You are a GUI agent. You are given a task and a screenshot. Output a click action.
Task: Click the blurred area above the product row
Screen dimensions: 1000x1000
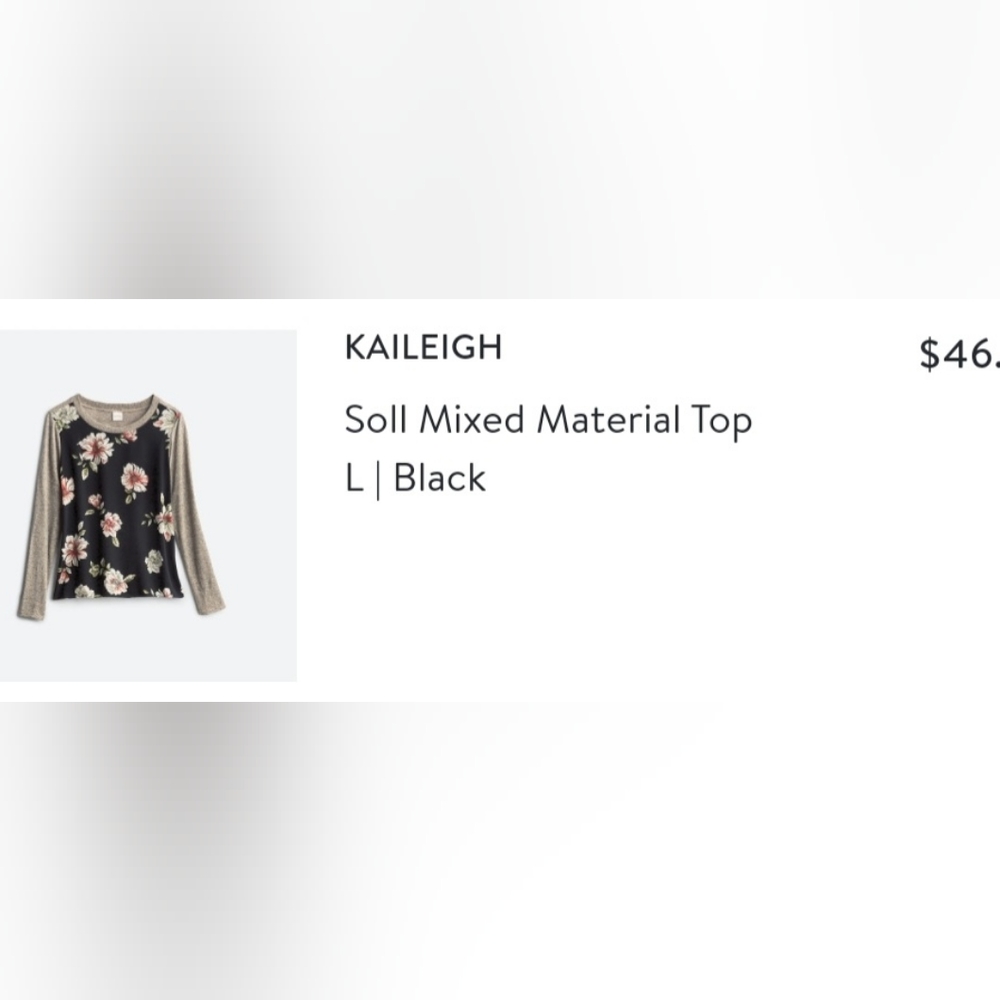pos(500,150)
